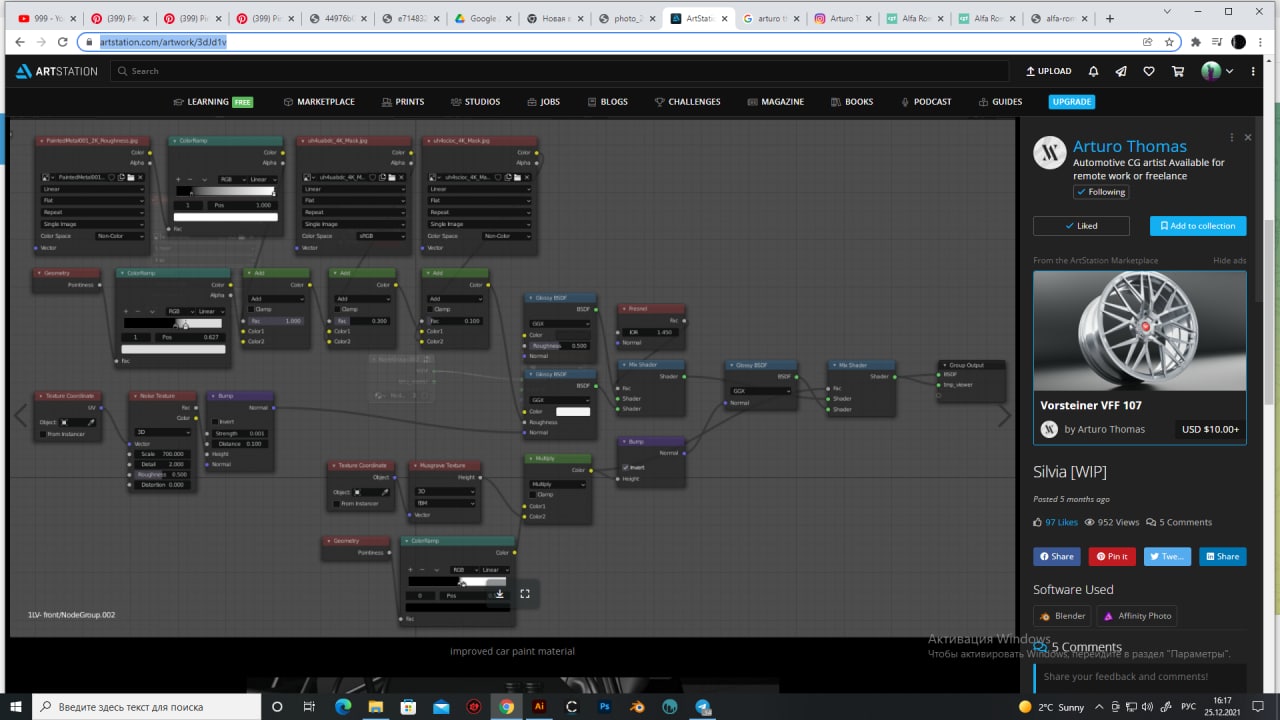View the artwork image in fullscreen
This screenshot has height=720, width=1280.
[525, 594]
